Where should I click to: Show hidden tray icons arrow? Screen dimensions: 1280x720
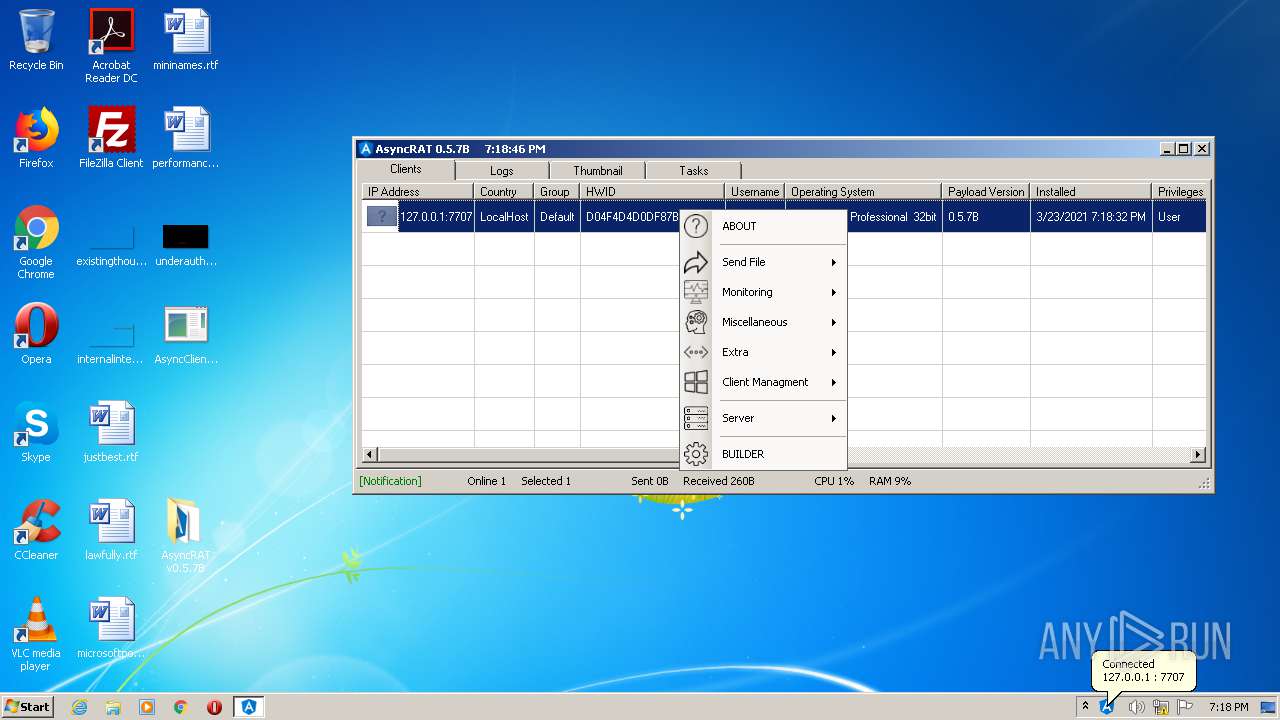[1085, 707]
